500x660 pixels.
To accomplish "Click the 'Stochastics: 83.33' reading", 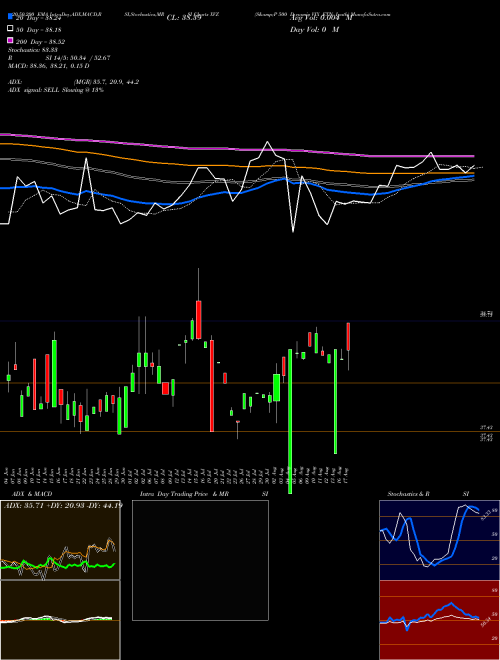I will coord(31,50).
